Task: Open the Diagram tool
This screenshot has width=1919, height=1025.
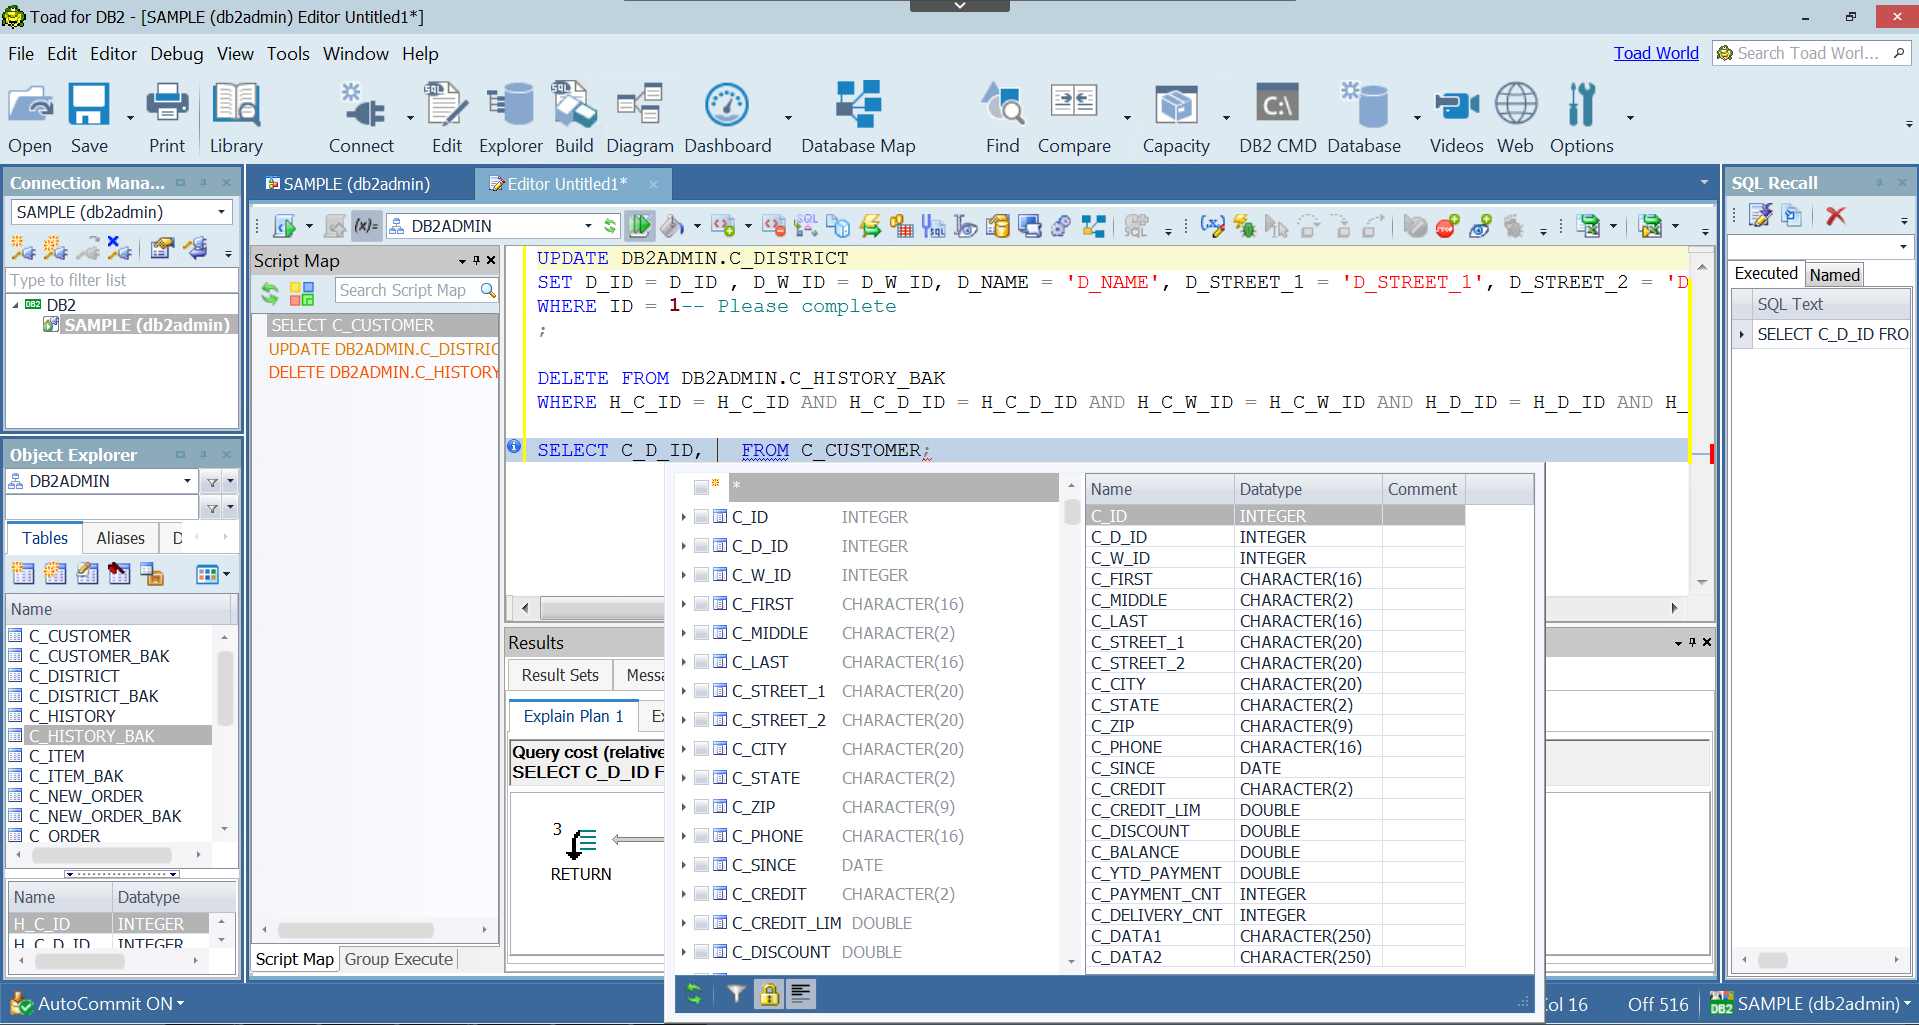Action: 640,118
